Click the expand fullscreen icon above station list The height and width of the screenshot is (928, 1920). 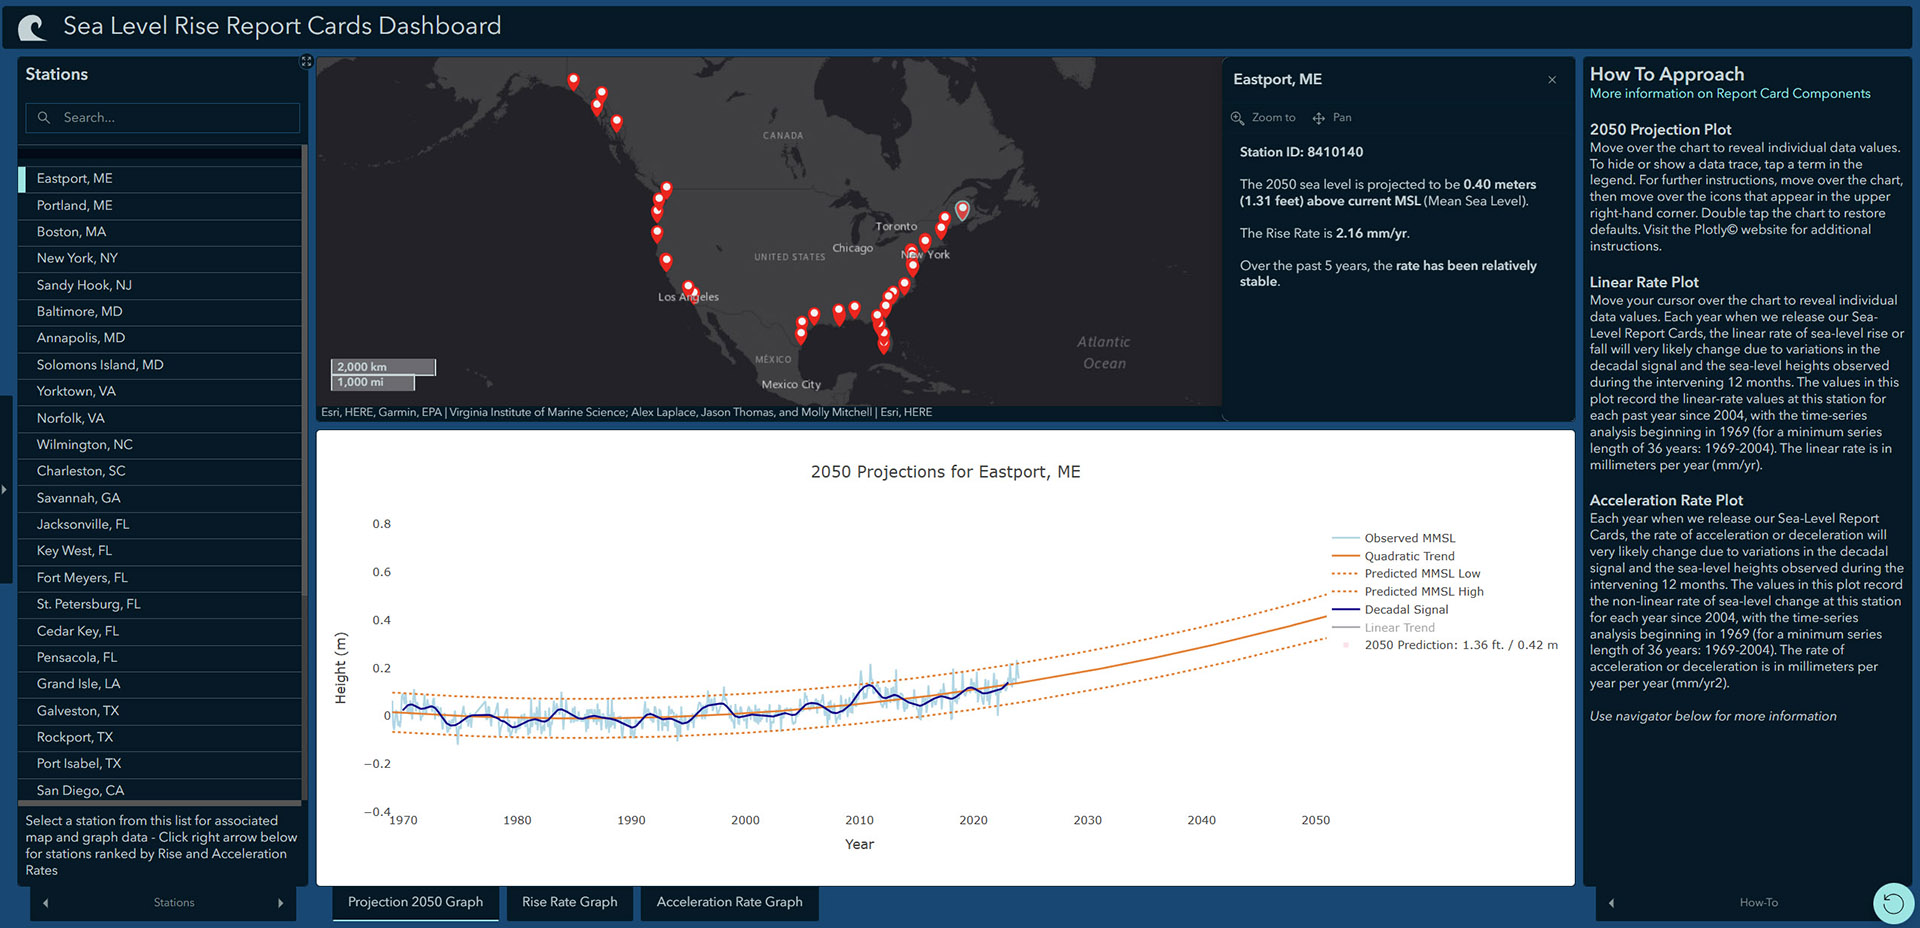[306, 62]
